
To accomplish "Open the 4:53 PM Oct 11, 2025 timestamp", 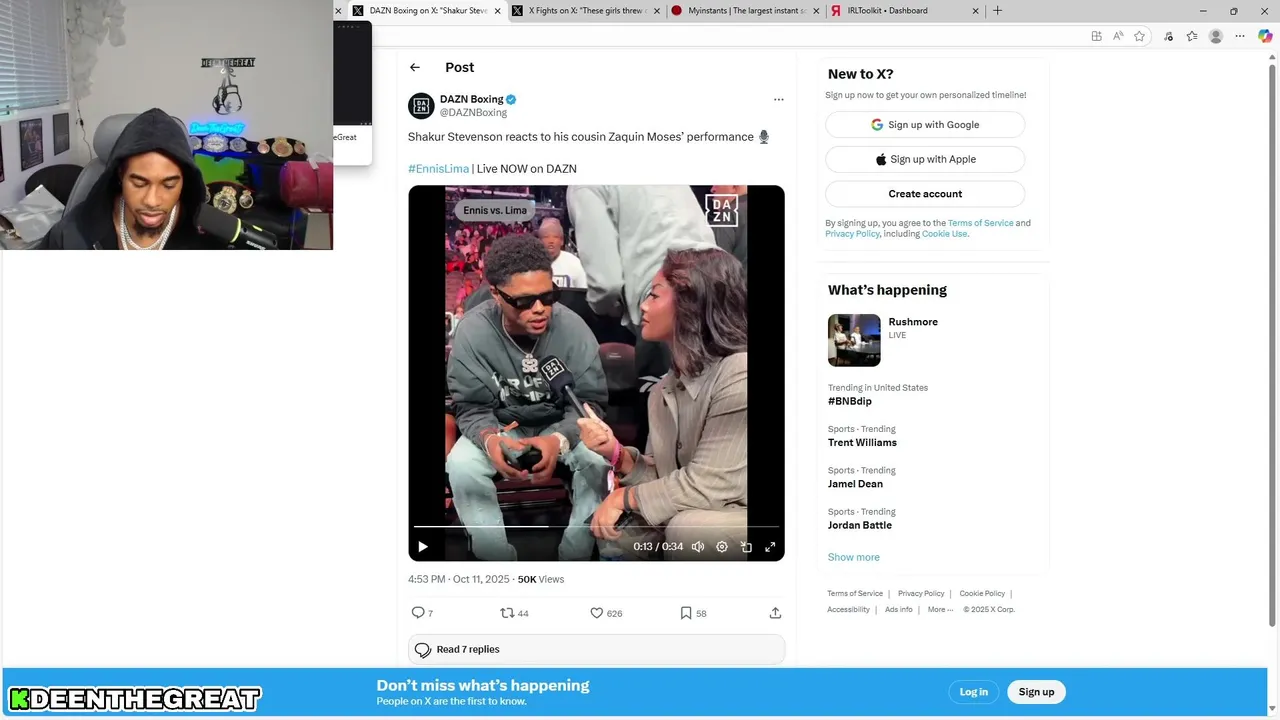I will coord(459,579).
